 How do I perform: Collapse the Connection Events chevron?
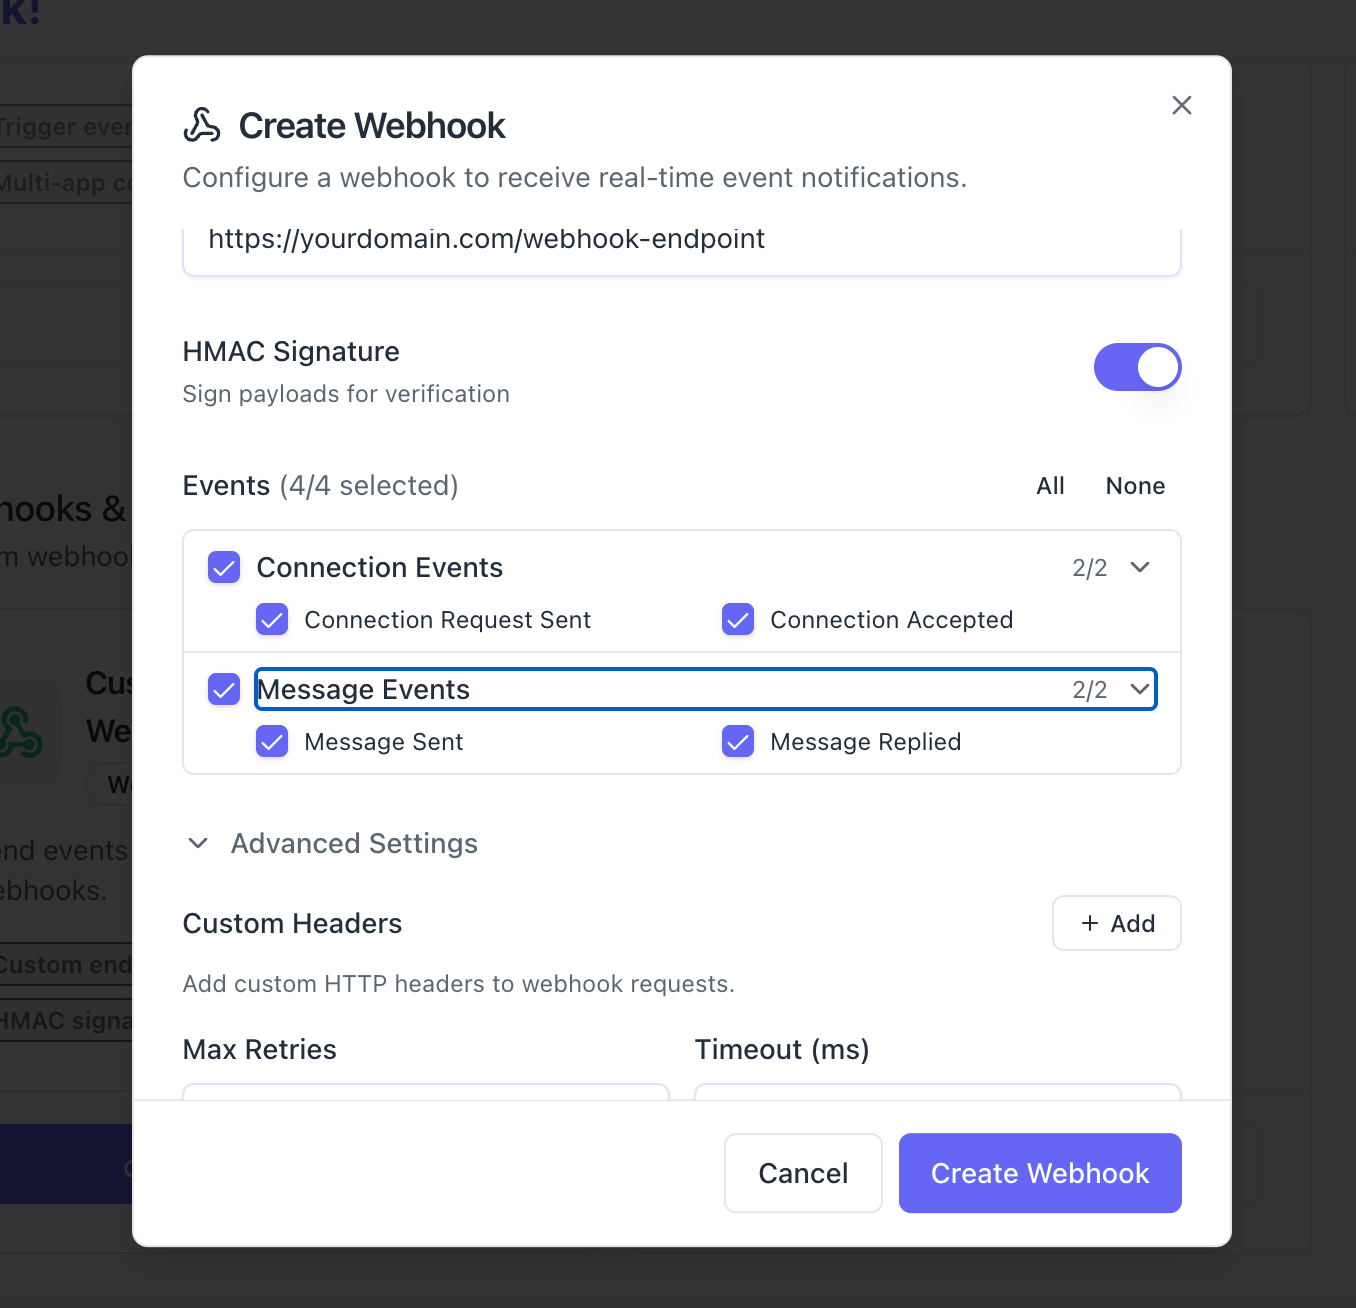point(1140,567)
